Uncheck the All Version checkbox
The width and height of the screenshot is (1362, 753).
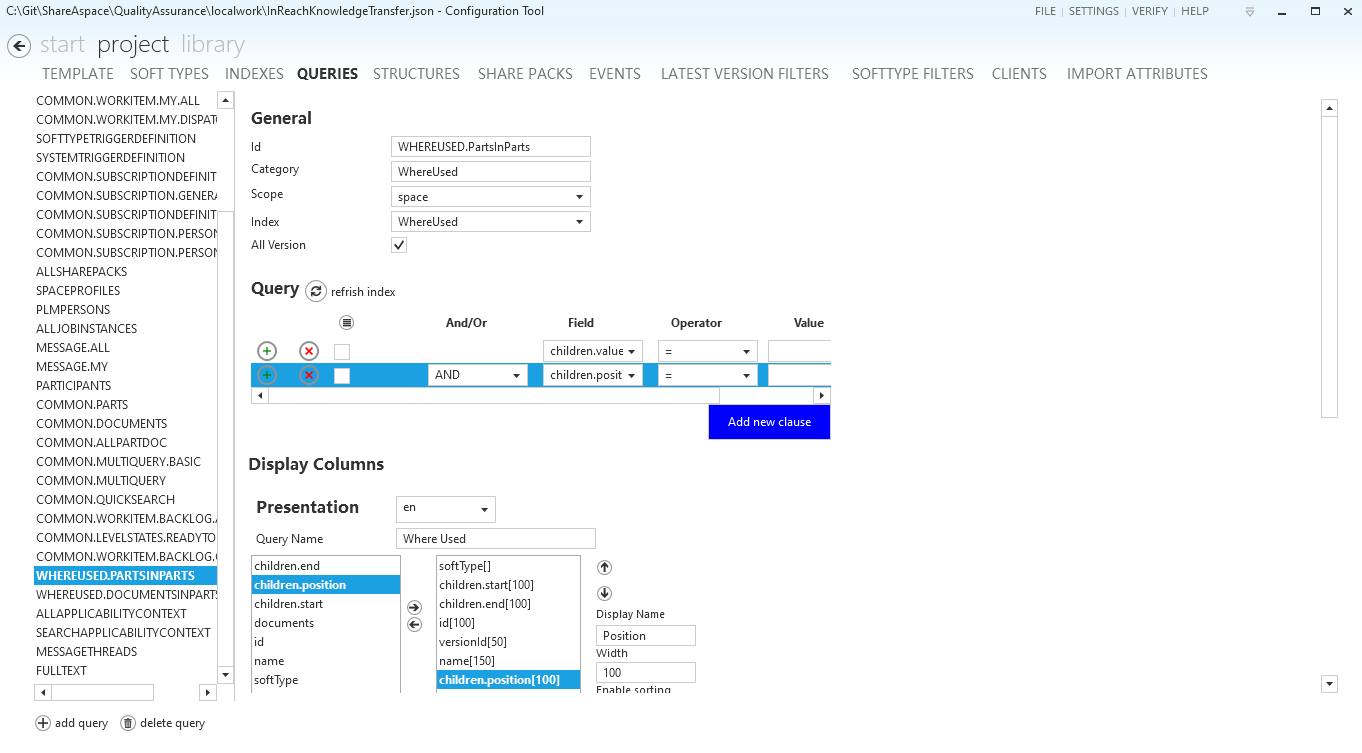[x=398, y=244]
